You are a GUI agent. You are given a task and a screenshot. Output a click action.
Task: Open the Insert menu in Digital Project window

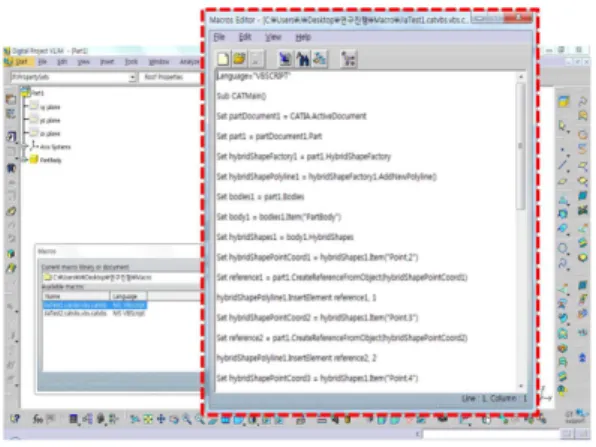point(107,62)
